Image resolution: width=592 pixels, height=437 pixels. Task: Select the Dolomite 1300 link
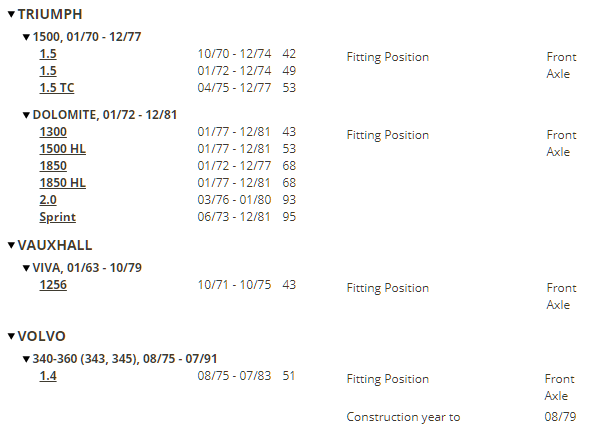pos(53,132)
